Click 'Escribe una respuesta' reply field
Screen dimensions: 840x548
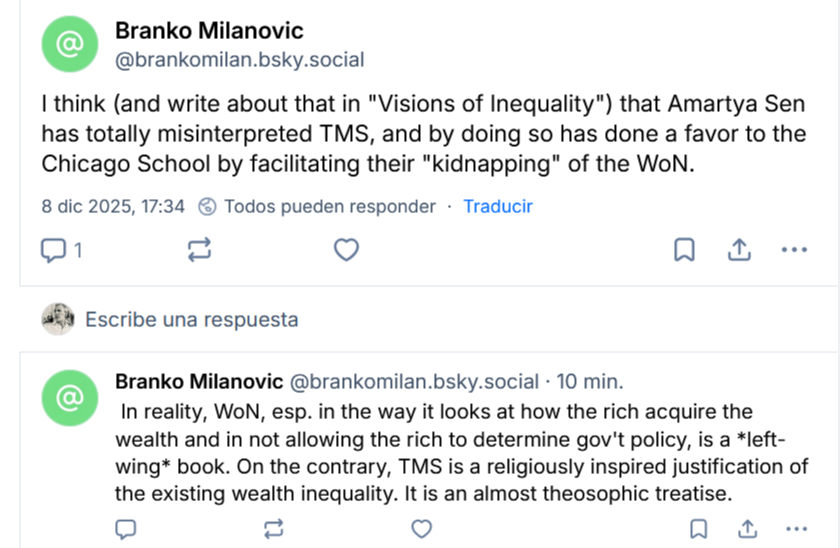pos(191,320)
